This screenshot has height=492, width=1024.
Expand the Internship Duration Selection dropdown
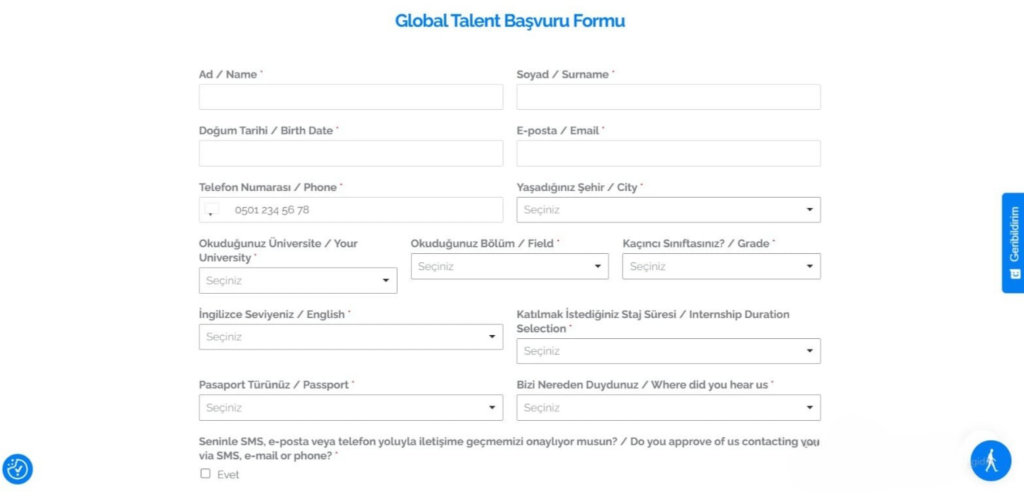point(668,351)
